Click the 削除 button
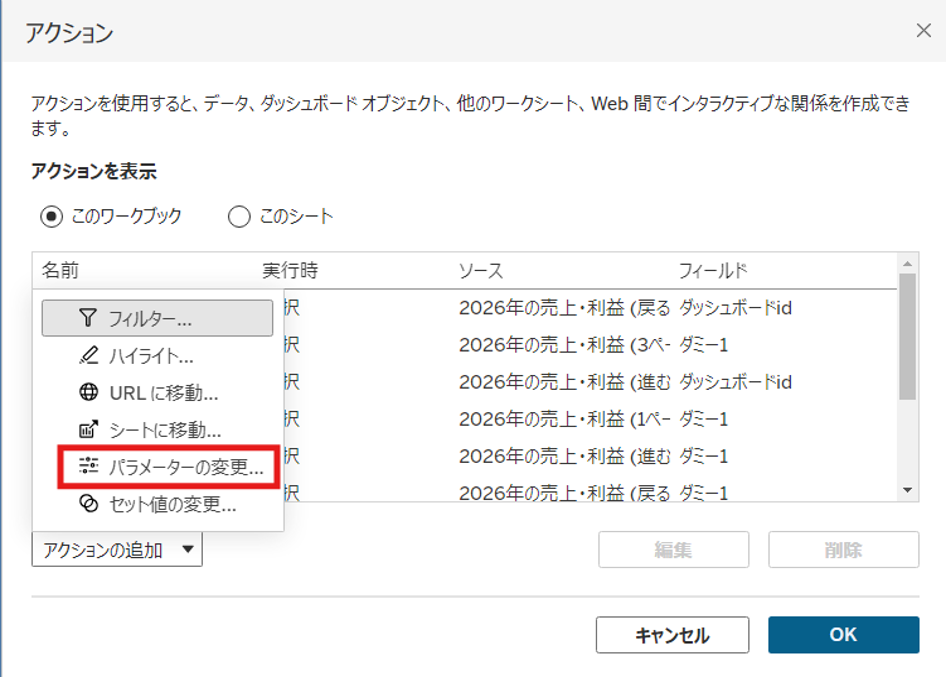This screenshot has height=677, width=946. 843,550
